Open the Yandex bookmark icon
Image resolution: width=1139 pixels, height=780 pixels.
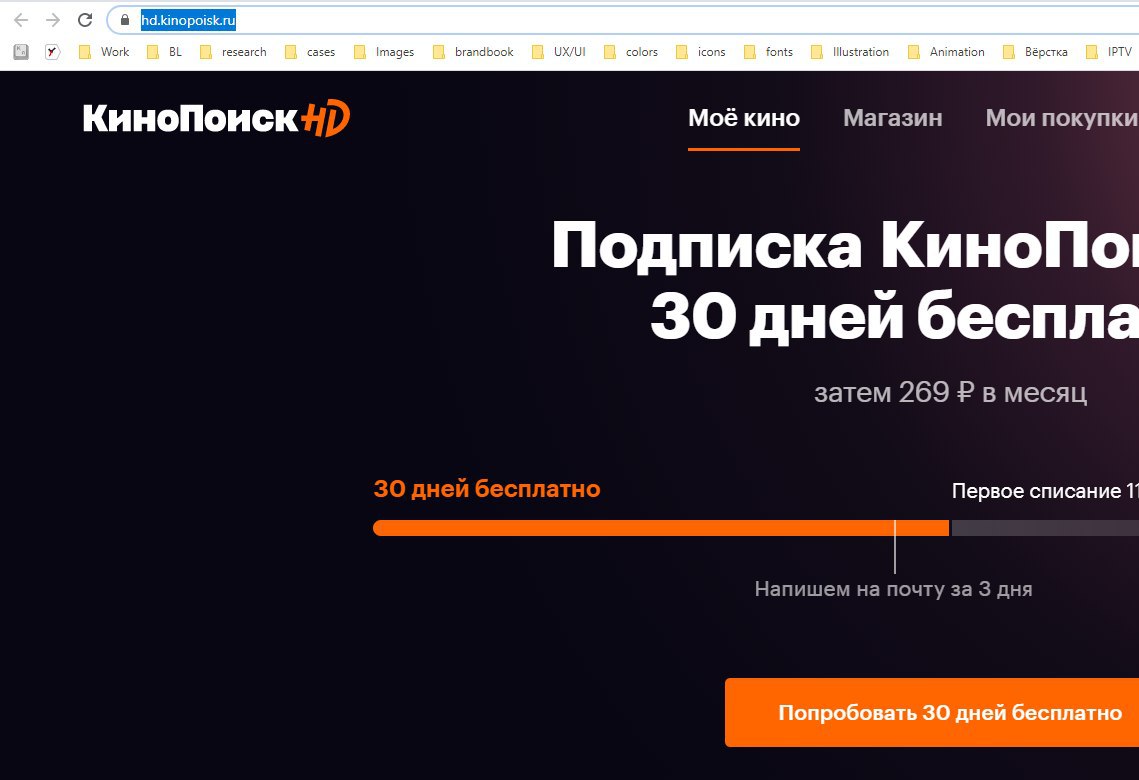point(52,52)
